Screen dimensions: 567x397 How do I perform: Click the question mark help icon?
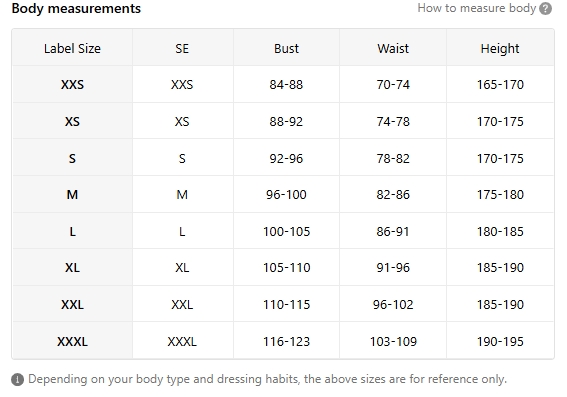(545, 8)
